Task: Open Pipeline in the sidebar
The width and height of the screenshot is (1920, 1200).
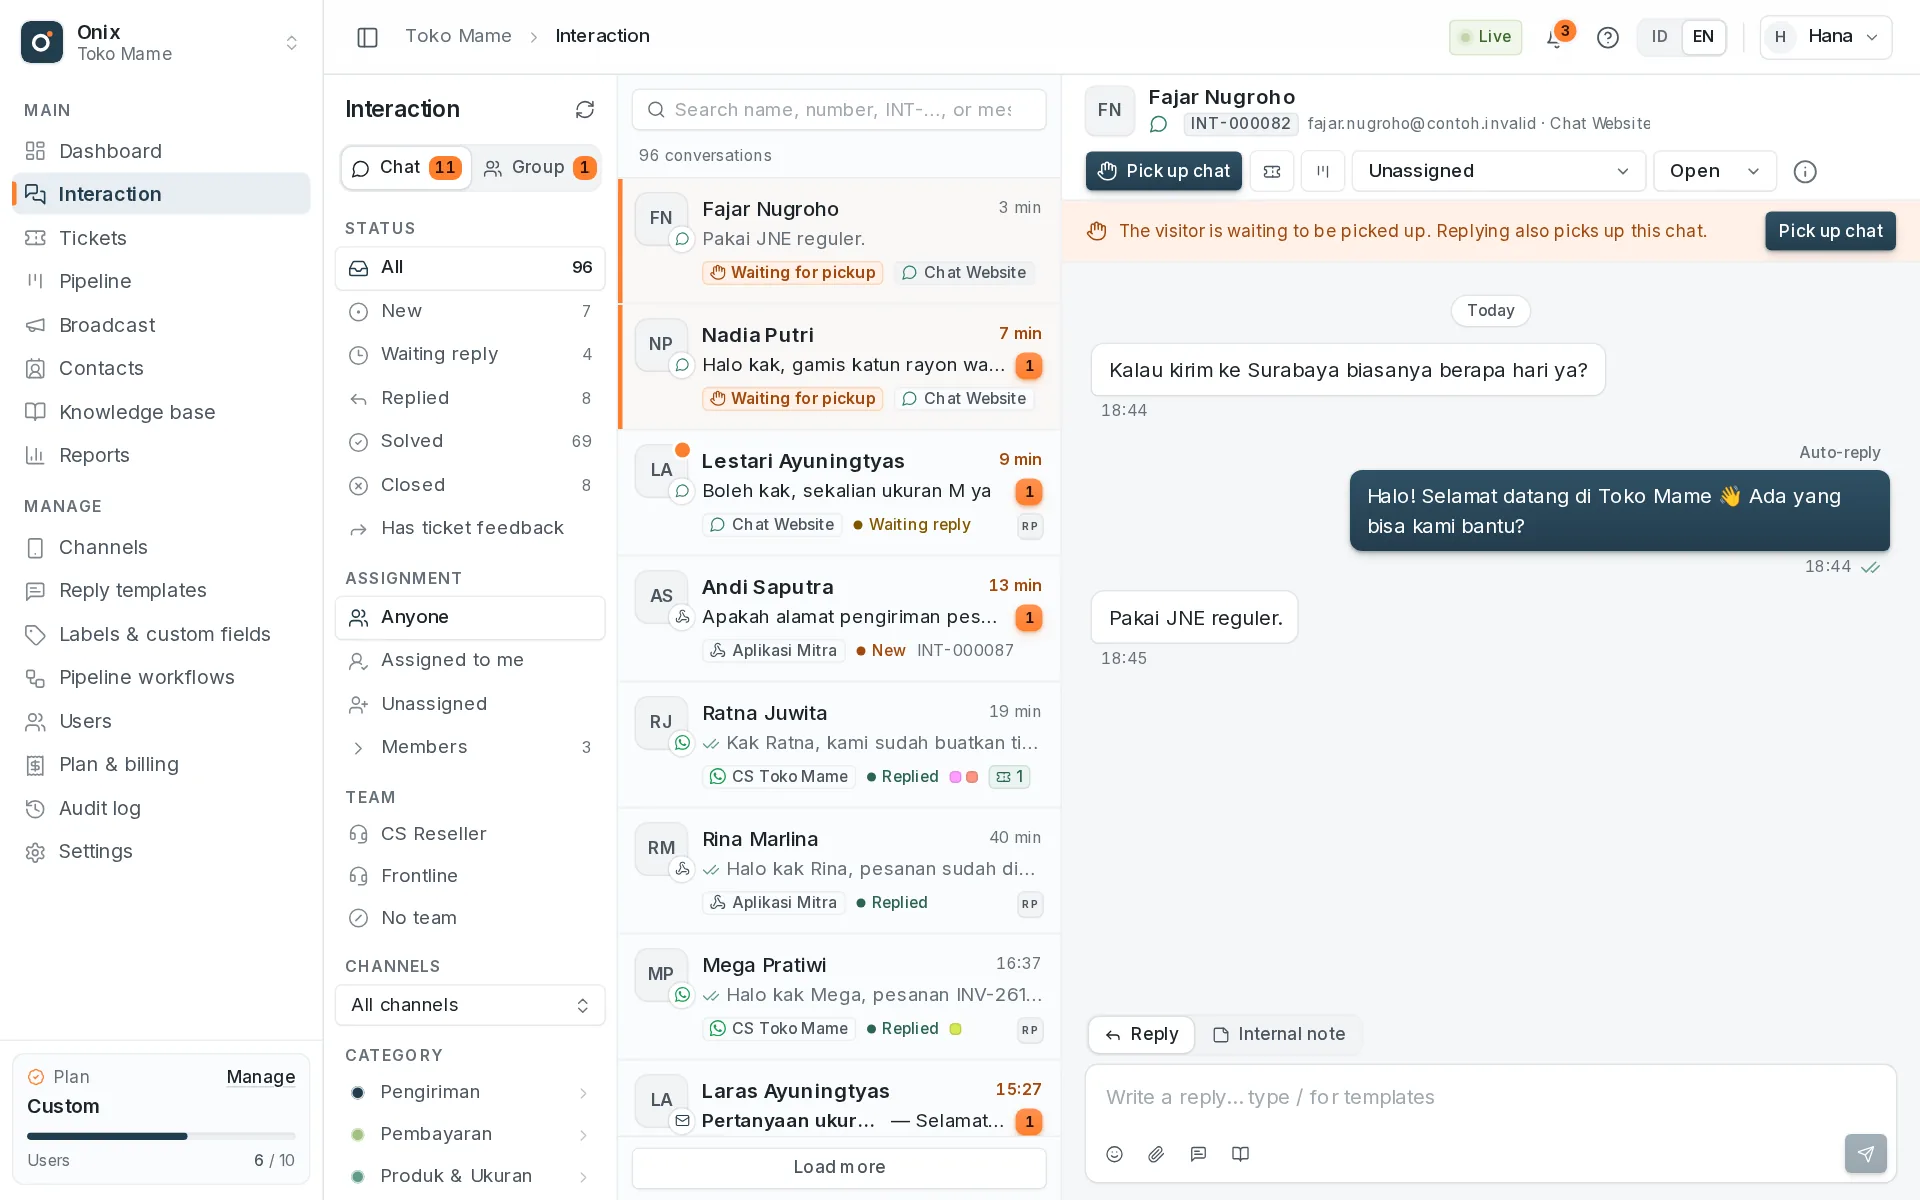Action: coord(161,281)
